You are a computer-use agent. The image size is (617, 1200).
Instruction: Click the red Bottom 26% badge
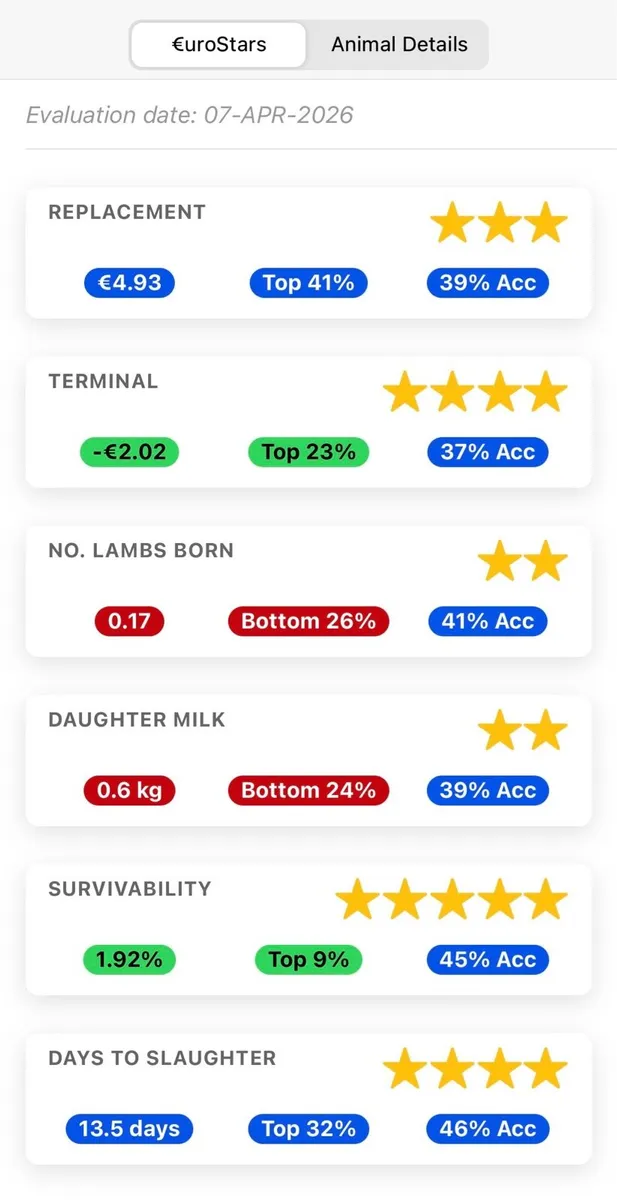308,621
